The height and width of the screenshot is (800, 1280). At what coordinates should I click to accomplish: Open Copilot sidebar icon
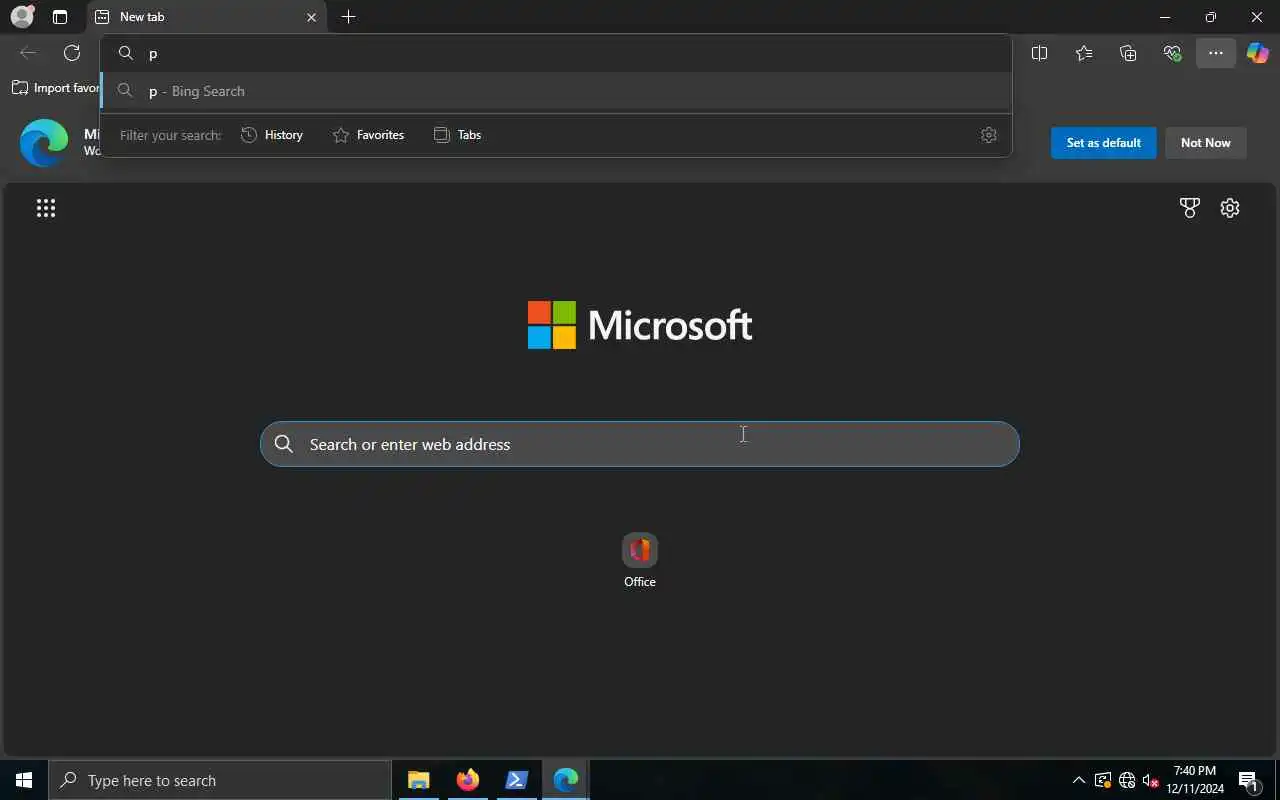[1258, 53]
